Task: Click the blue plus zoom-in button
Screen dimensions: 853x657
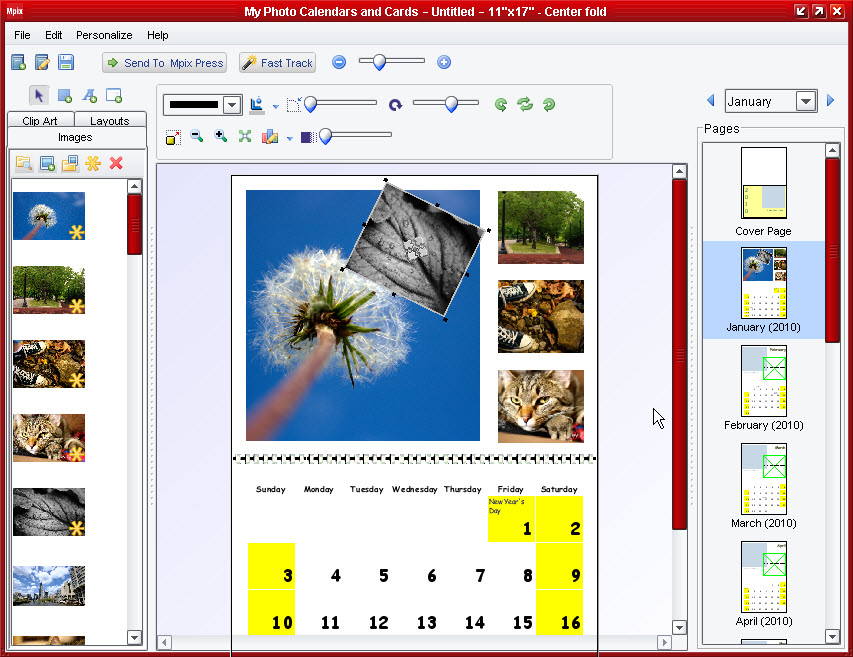Action: coord(444,62)
